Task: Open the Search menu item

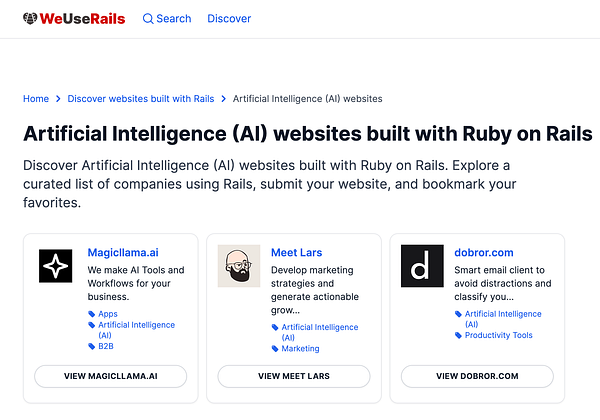Action: (x=167, y=18)
